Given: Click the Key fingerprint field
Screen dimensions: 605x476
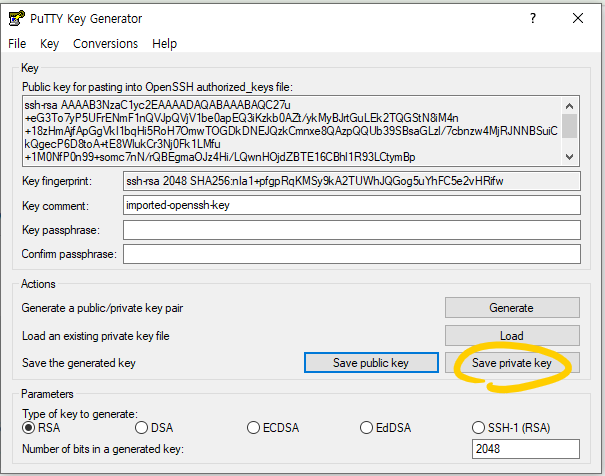Looking at the screenshot, I should pos(352,181).
